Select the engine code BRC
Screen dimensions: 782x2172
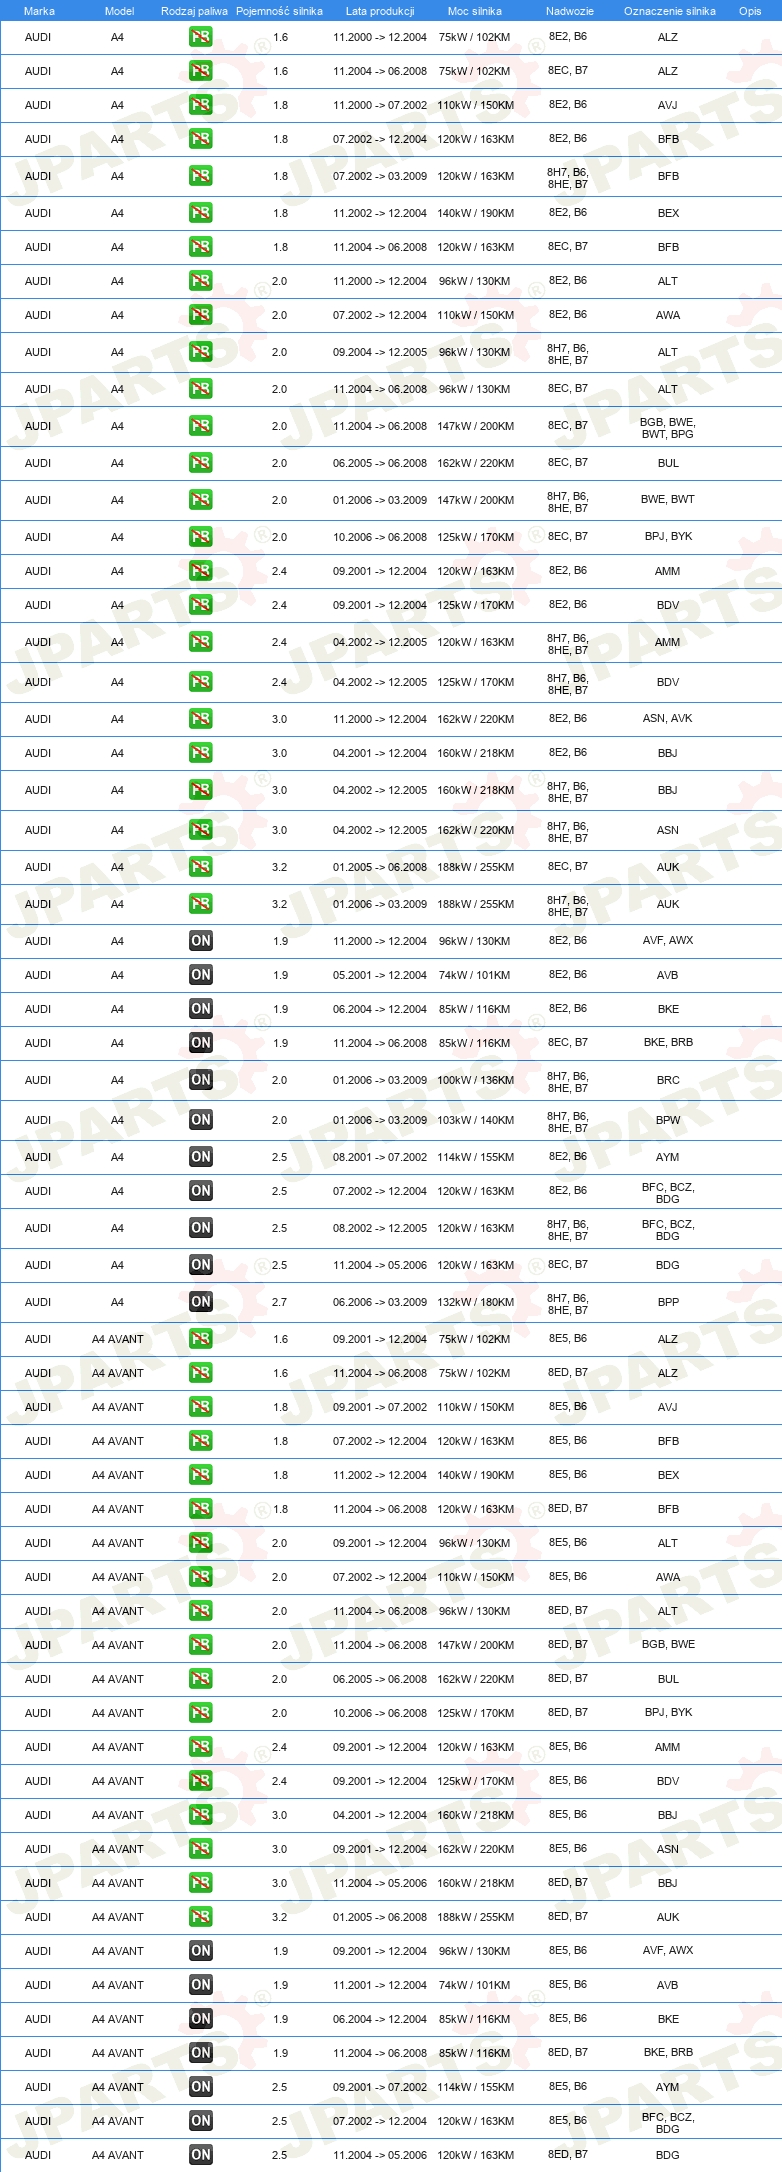[668, 1080]
